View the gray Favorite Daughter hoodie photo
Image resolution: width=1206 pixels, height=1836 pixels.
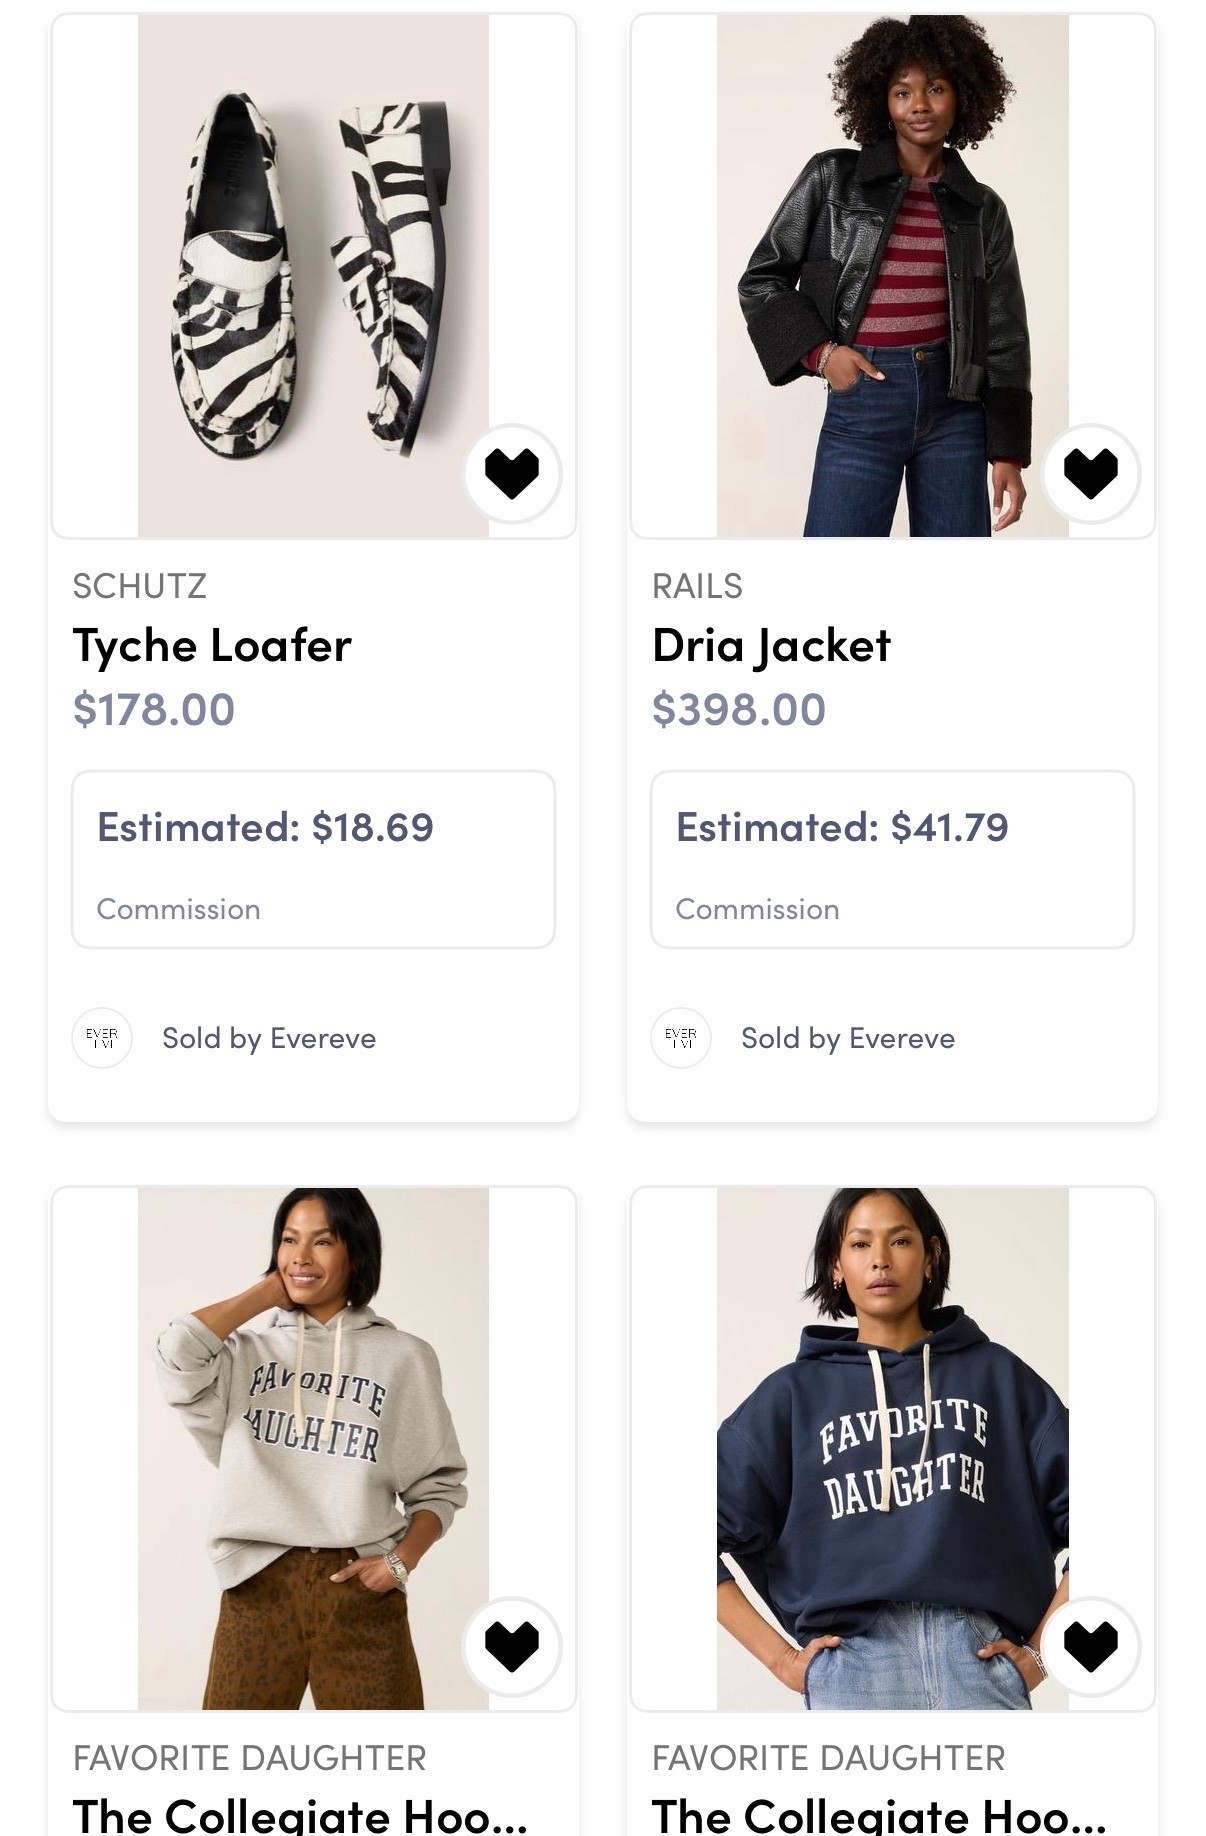pyautogui.click(x=313, y=1448)
